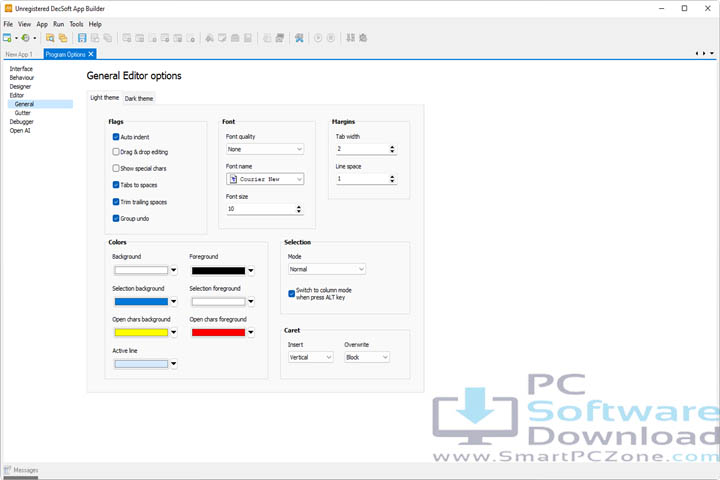Viewport: 720px width, 480px height.
Task: Click into the Line space field
Action: pyautogui.click(x=362, y=179)
